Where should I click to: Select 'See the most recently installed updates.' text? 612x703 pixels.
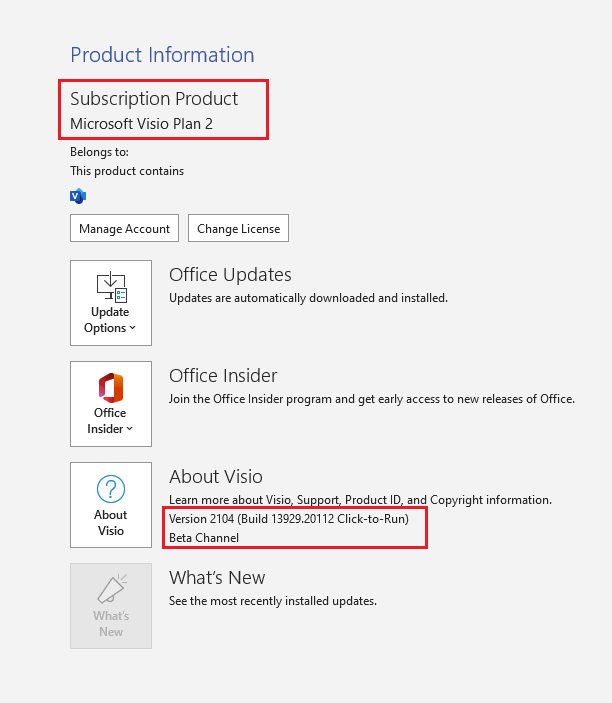273,601
